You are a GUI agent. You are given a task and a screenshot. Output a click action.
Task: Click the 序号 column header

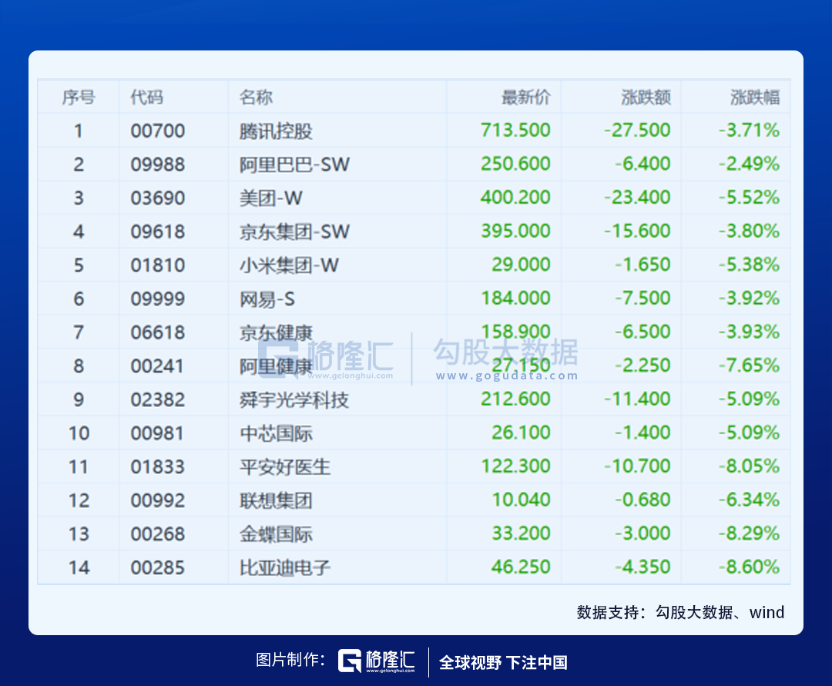(x=79, y=97)
